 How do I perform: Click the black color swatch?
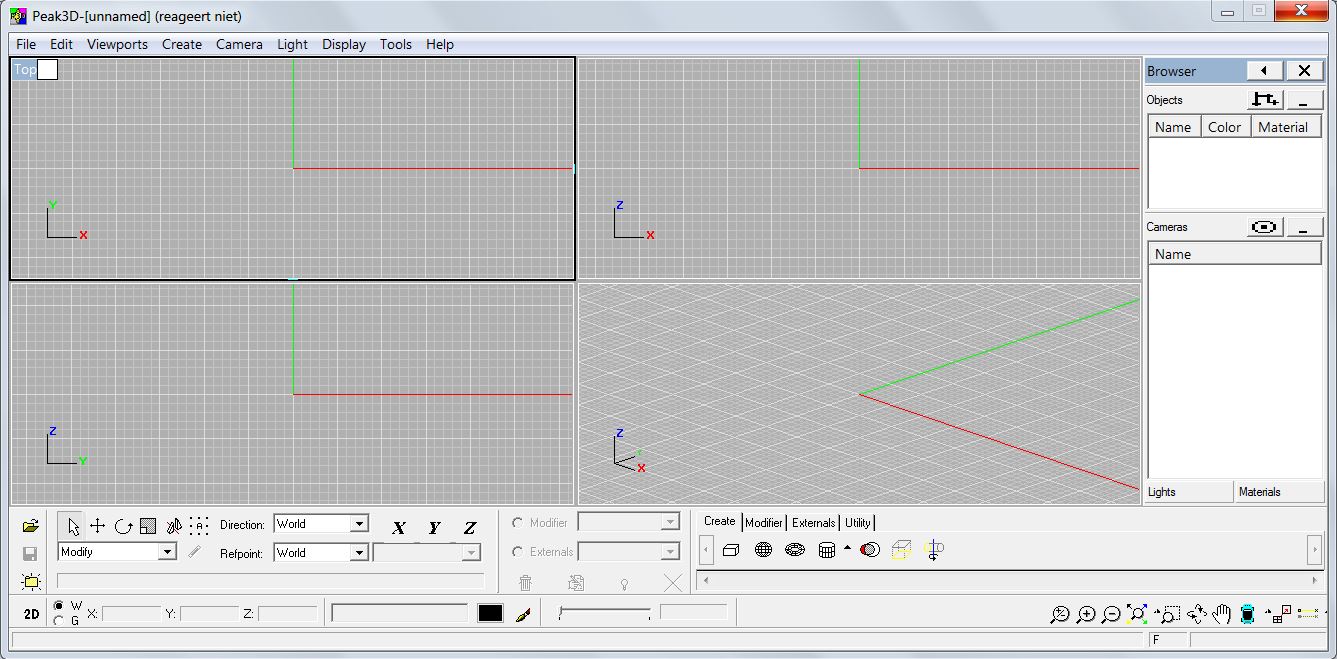[490, 613]
